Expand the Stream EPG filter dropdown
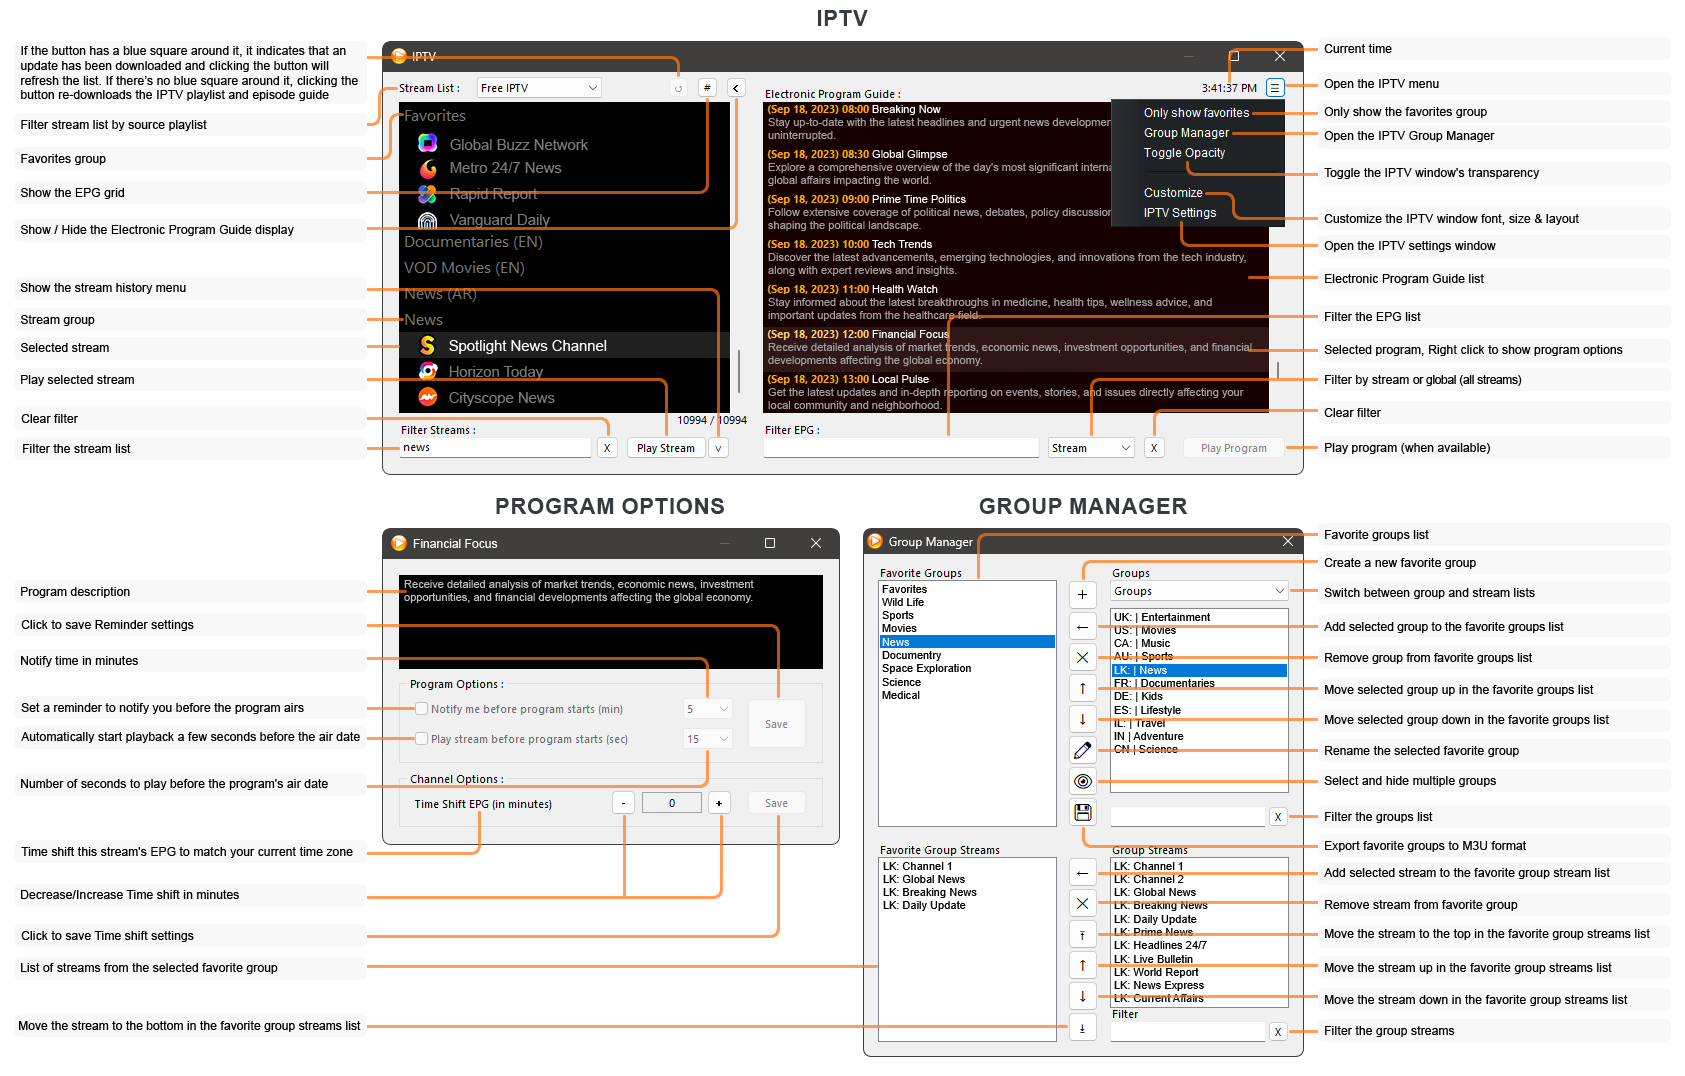This screenshot has height=1076, width=1685. tap(1091, 448)
